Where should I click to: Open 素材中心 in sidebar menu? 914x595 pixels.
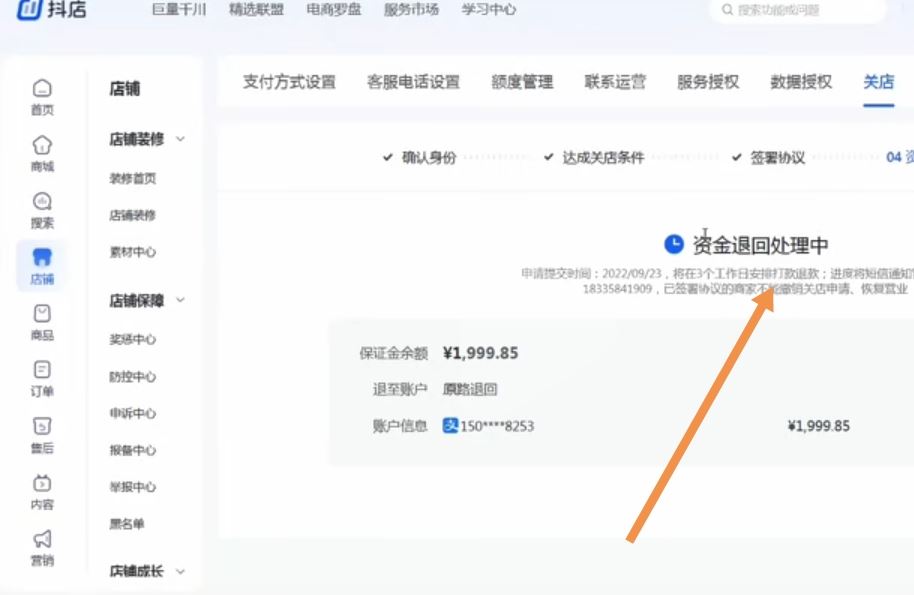[132, 252]
